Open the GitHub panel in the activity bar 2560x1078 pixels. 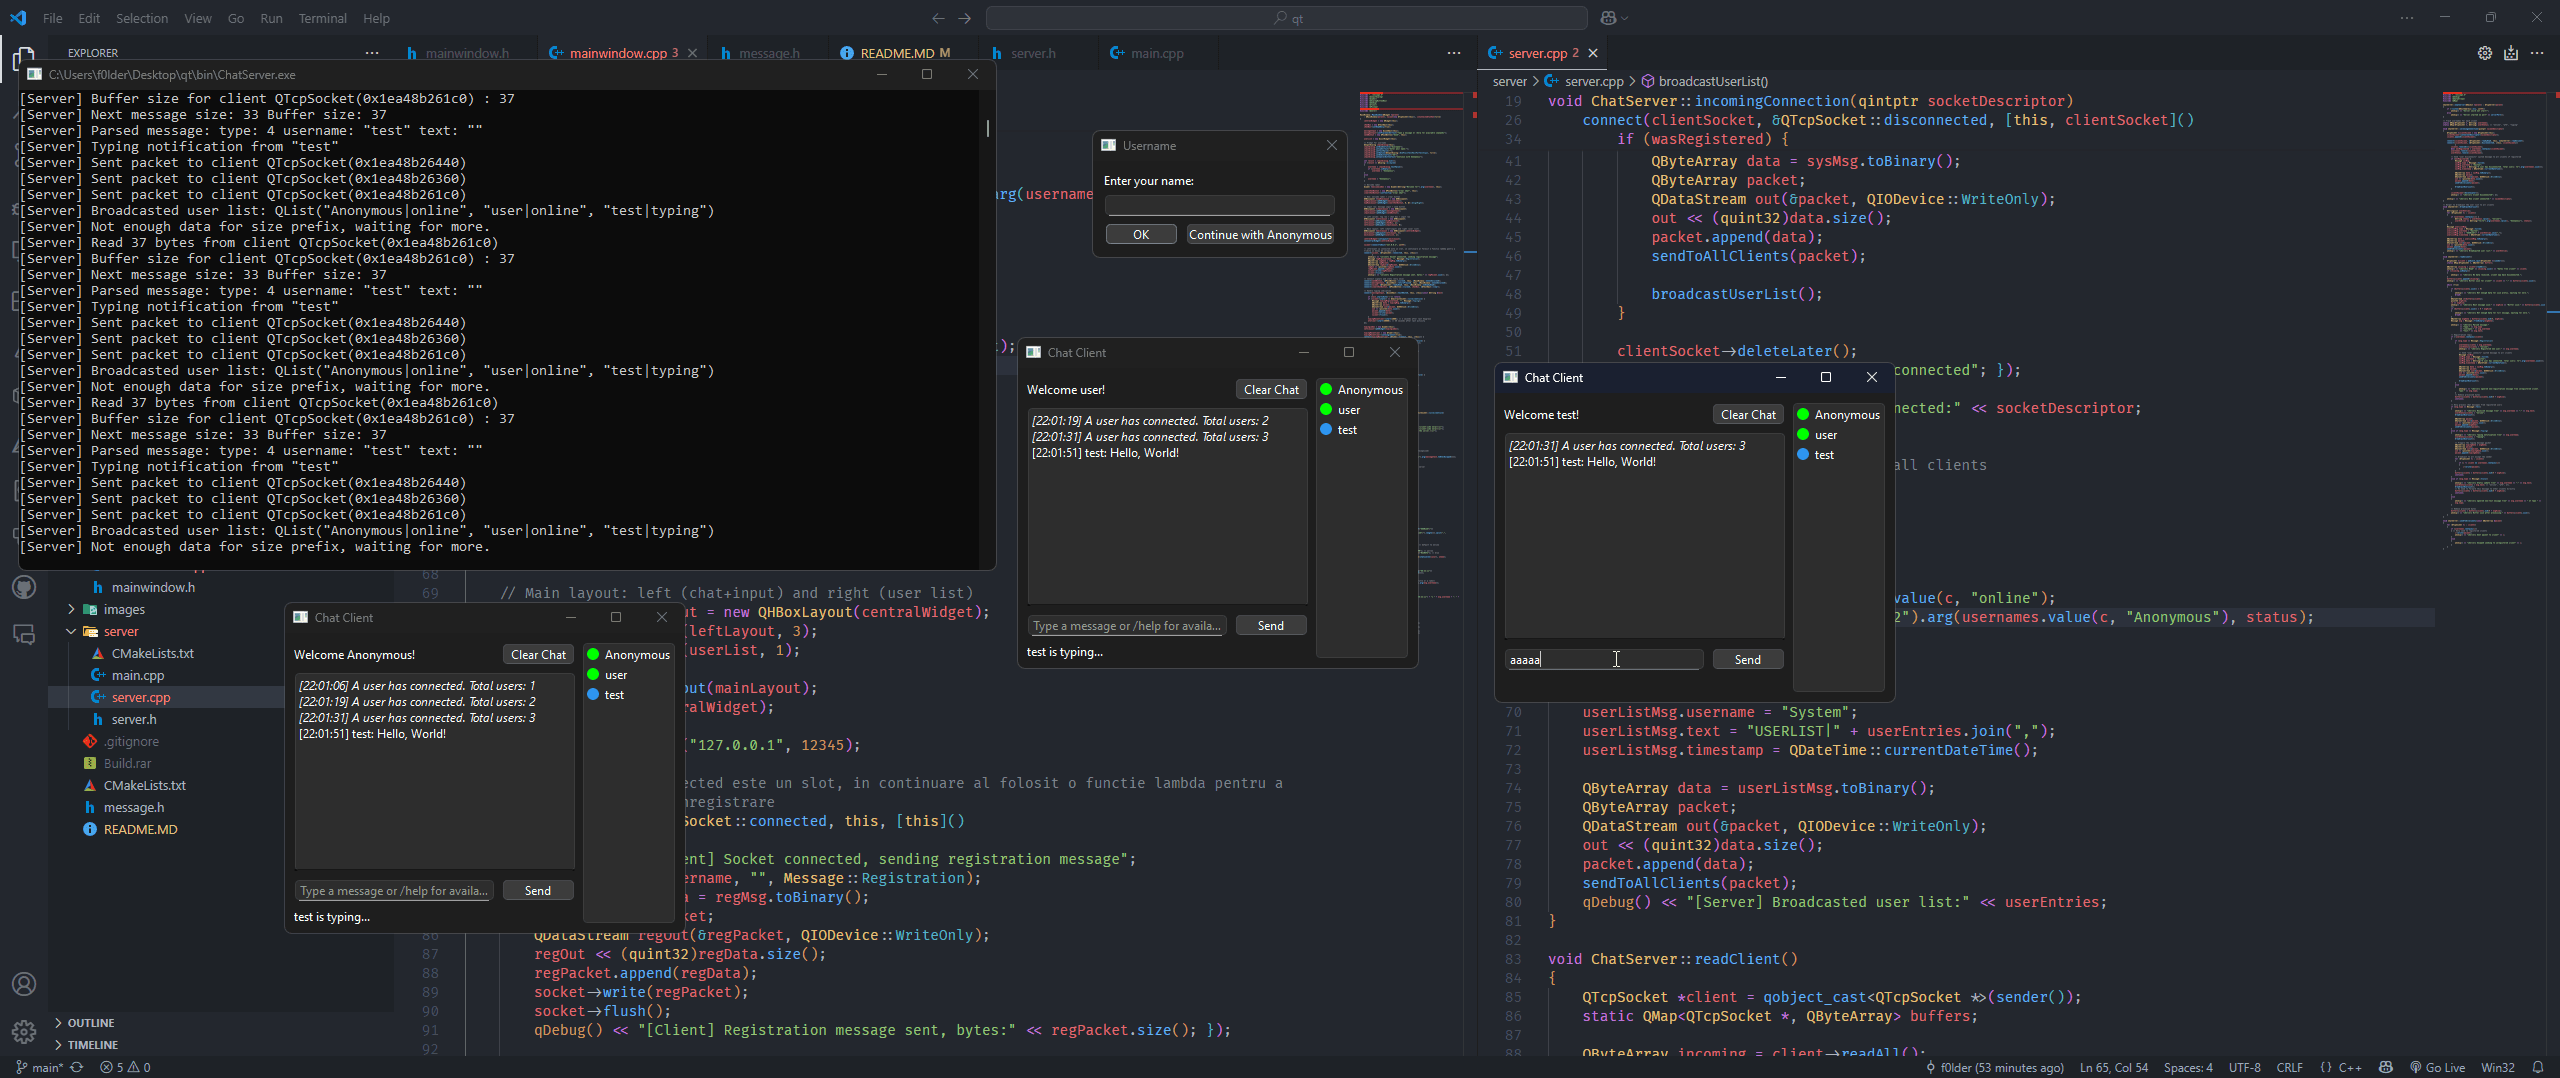[24, 587]
